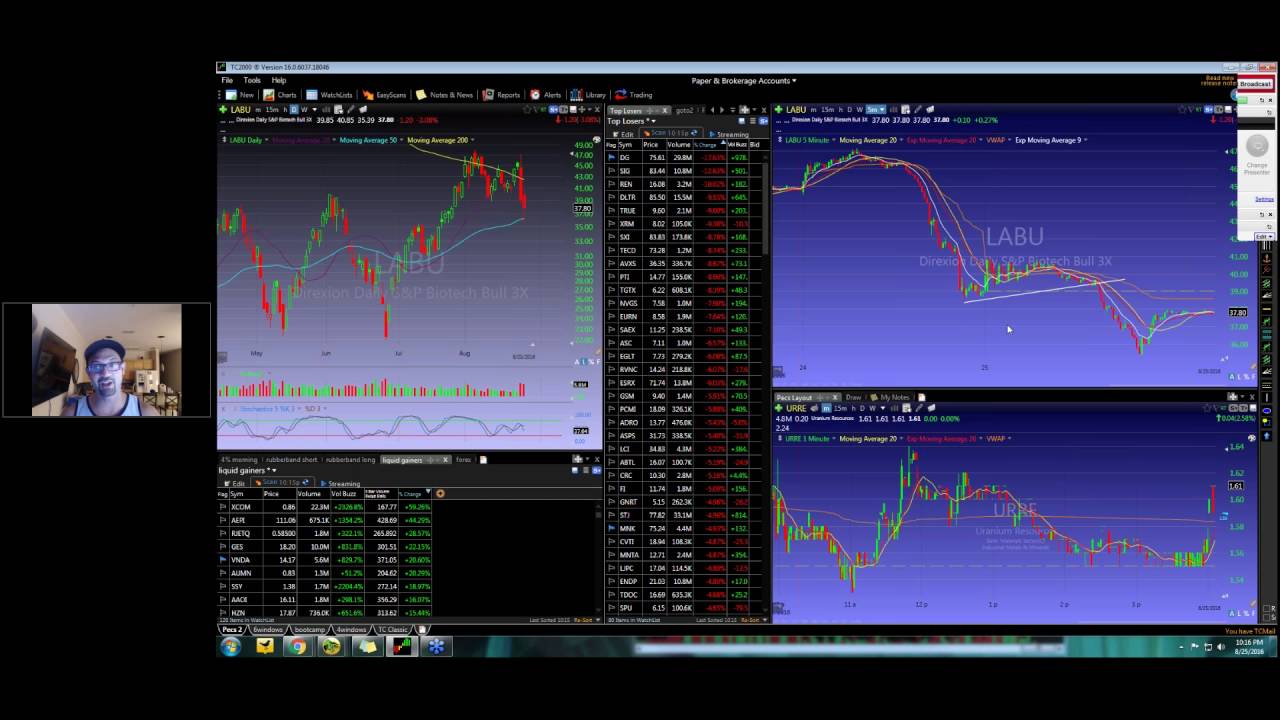The height and width of the screenshot is (720, 1280).
Task: Open Alerts from the toolbar
Action: click(x=546, y=95)
